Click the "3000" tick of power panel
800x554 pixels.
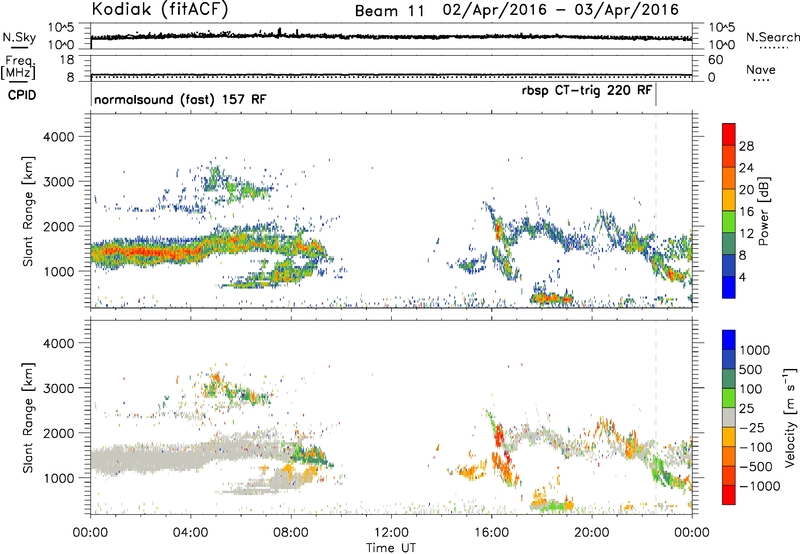click(x=59, y=182)
